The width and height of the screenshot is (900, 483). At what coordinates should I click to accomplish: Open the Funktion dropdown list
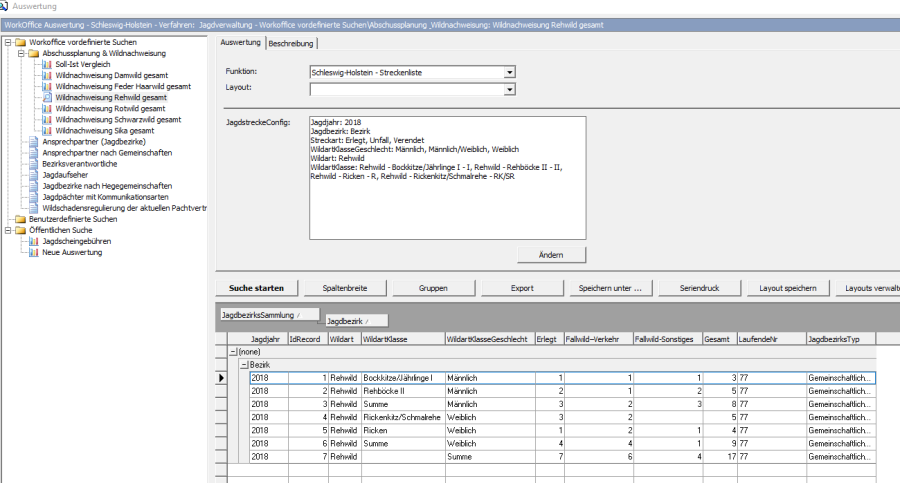[509, 72]
